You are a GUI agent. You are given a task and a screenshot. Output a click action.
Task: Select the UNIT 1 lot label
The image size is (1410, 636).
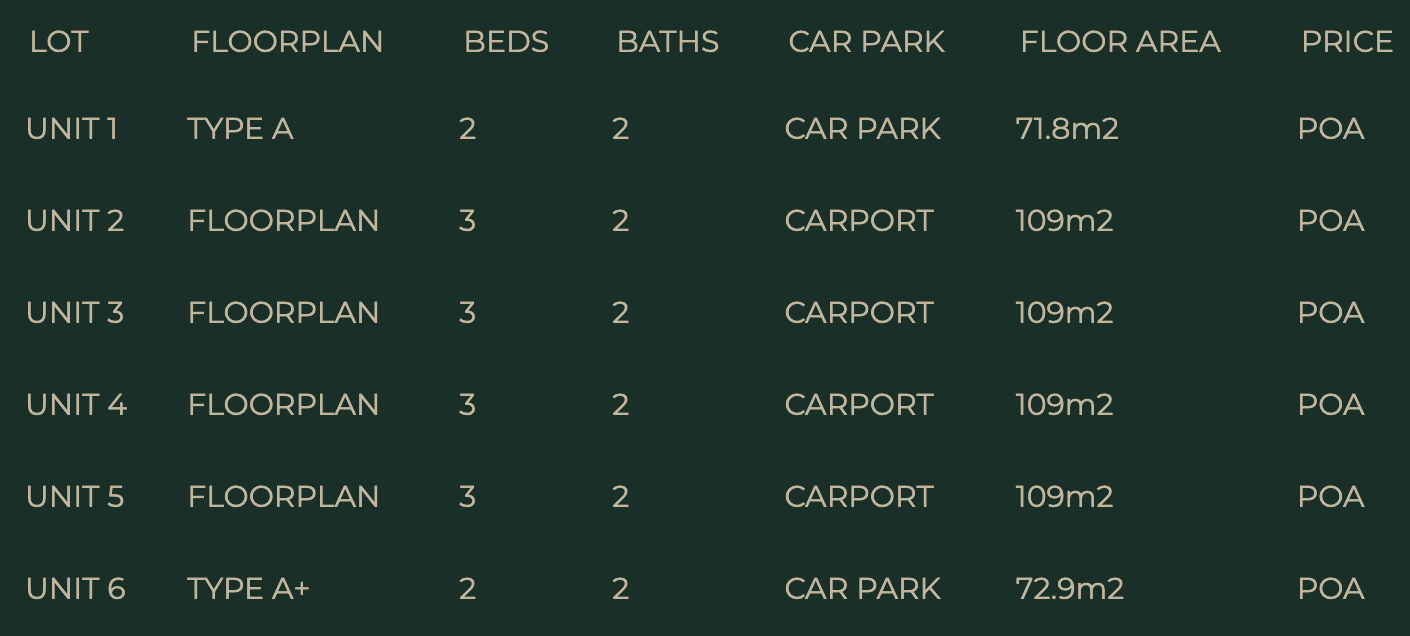[72, 129]
